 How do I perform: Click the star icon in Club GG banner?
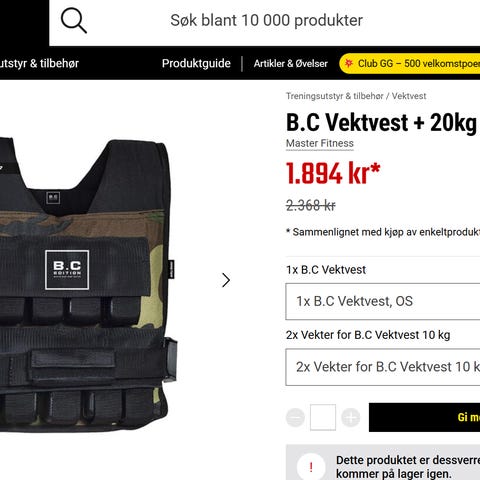349,63
